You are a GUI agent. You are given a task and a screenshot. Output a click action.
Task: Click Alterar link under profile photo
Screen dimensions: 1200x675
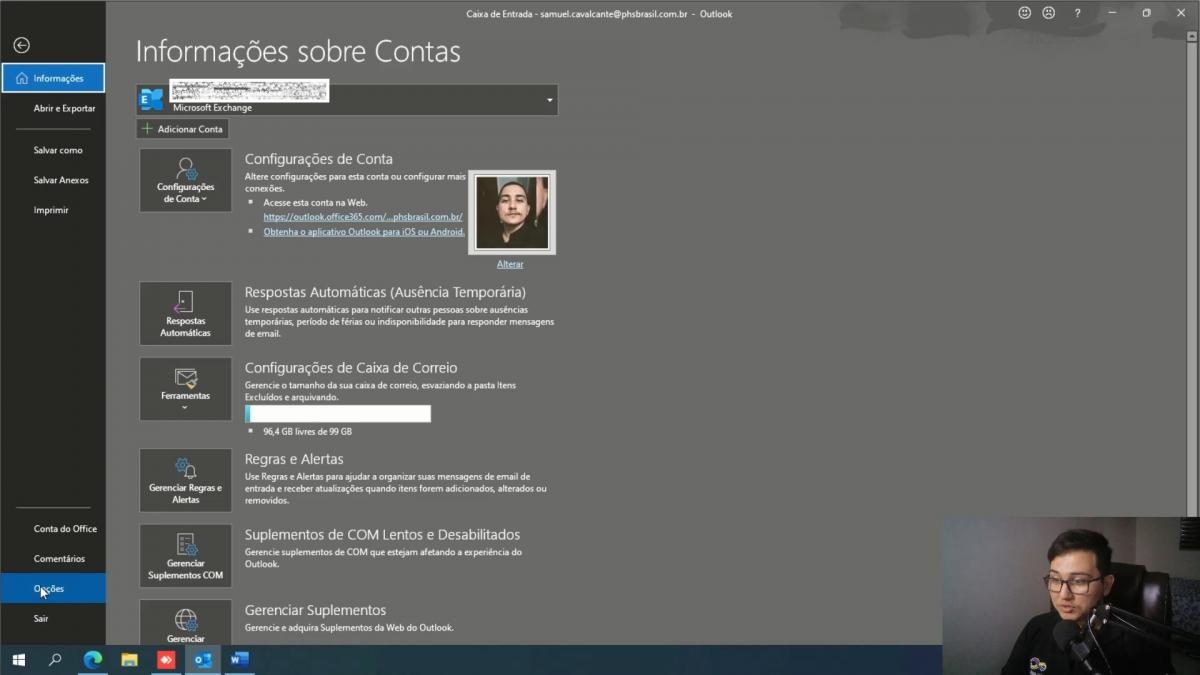pos(510,264)
